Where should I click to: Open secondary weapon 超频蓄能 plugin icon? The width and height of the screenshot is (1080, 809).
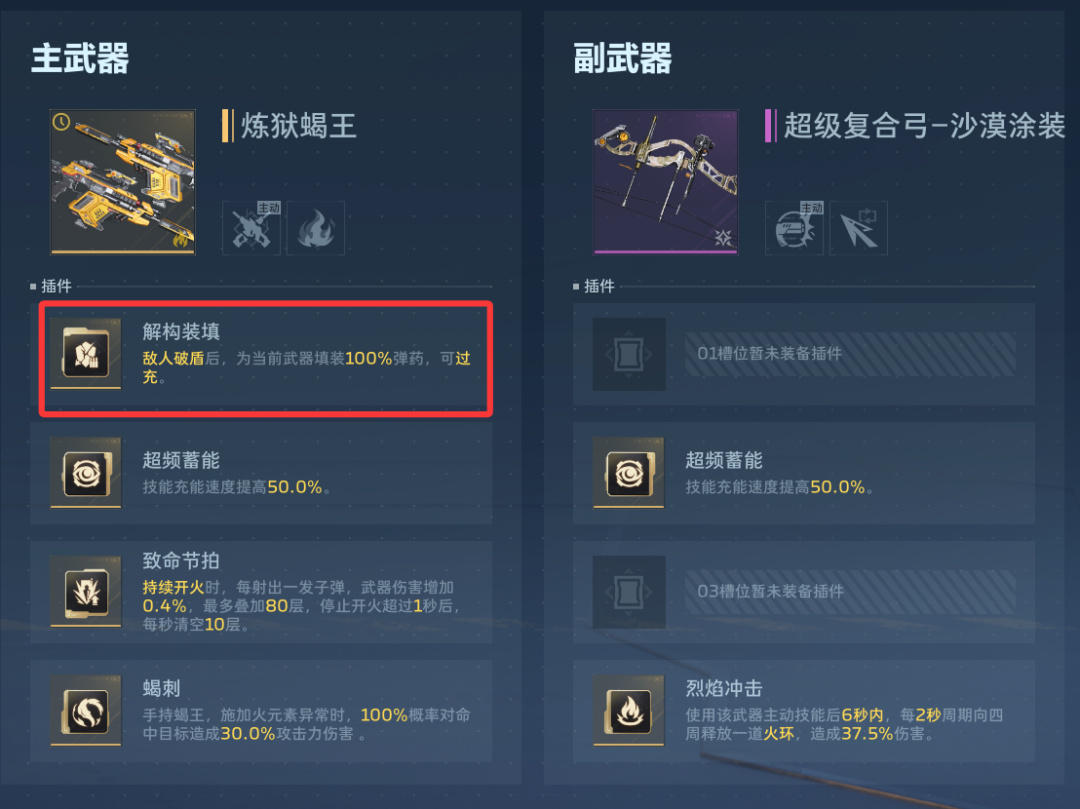[x=629, y=473]
